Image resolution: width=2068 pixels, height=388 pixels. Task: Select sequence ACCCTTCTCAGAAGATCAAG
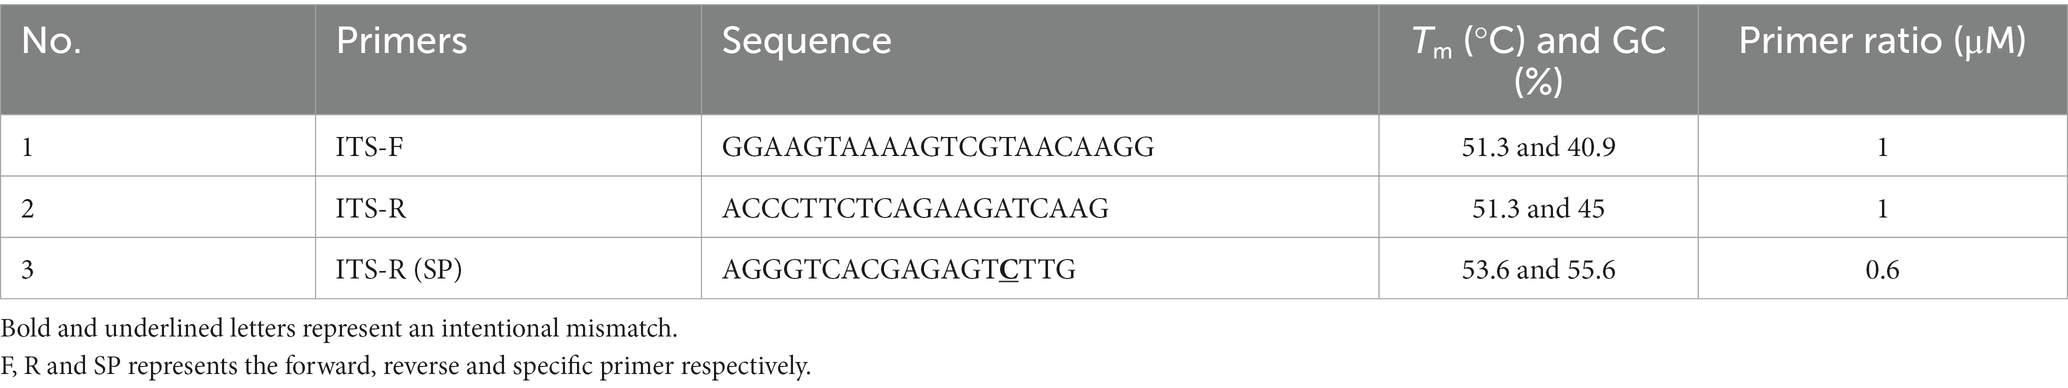coord(915,208)
